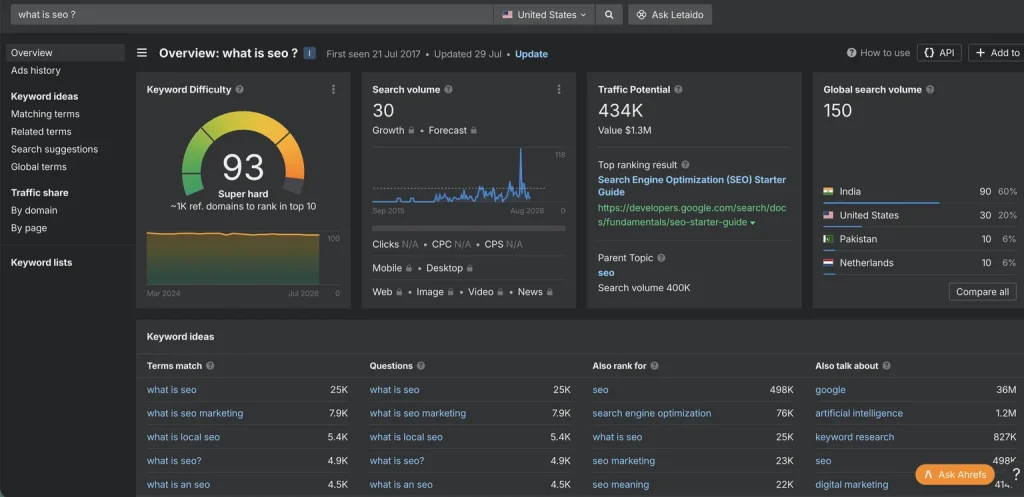Screen dimensions: 1024x497
Task: Click the Compare all button
Action: (982, 292)
